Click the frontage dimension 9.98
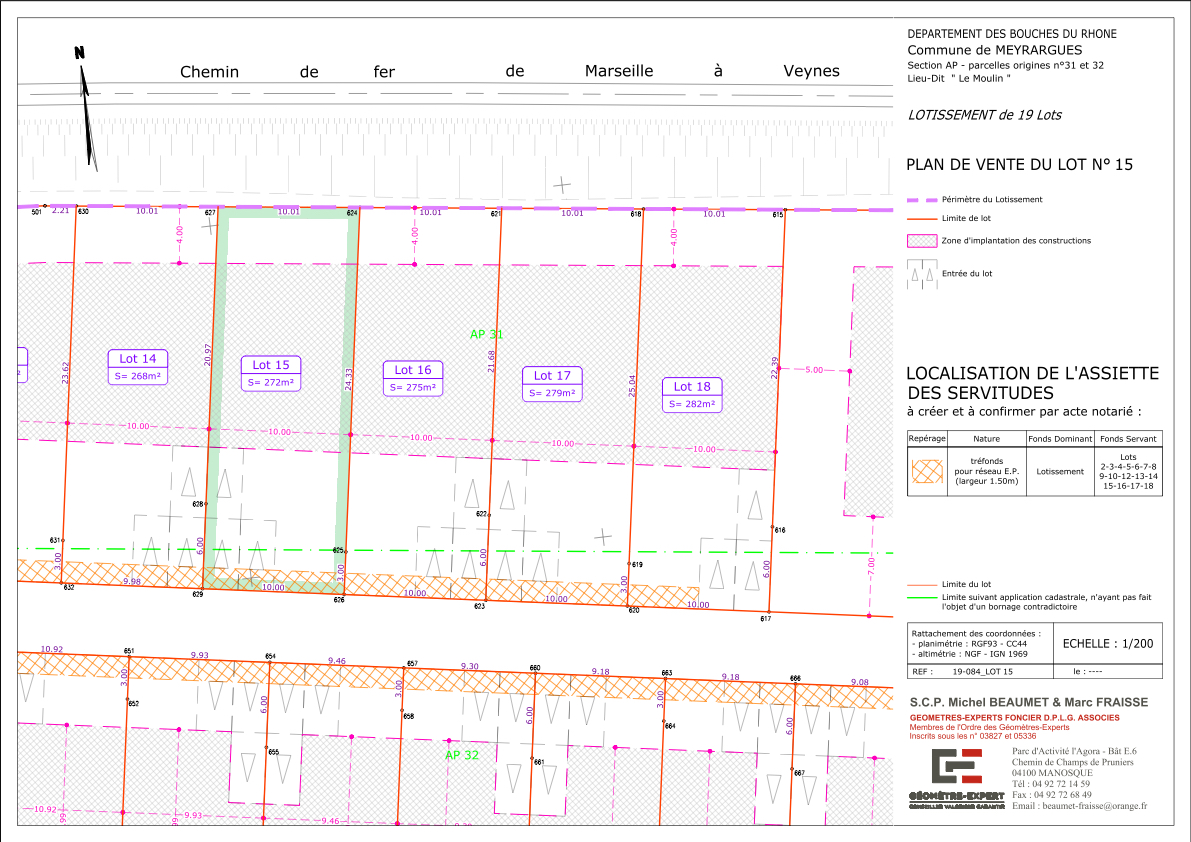The height and width of the screenshot is (842, 1191). [132, 582]
